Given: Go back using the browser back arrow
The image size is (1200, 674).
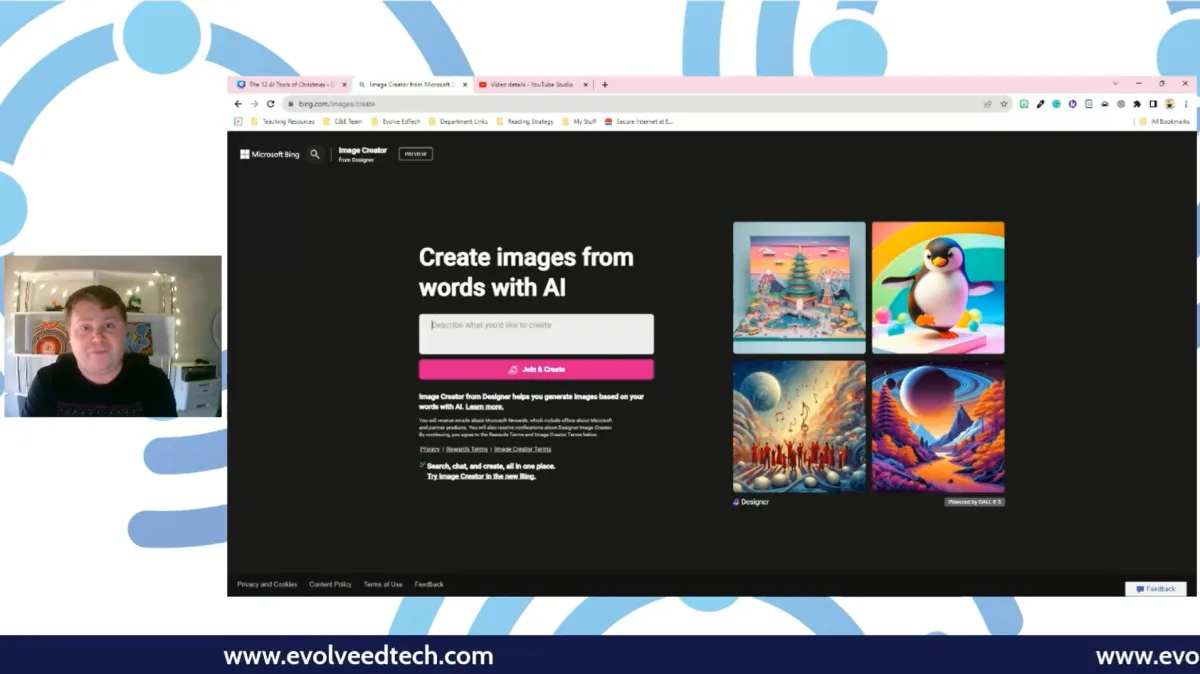Looking at the screenshot, I should 238,104.
